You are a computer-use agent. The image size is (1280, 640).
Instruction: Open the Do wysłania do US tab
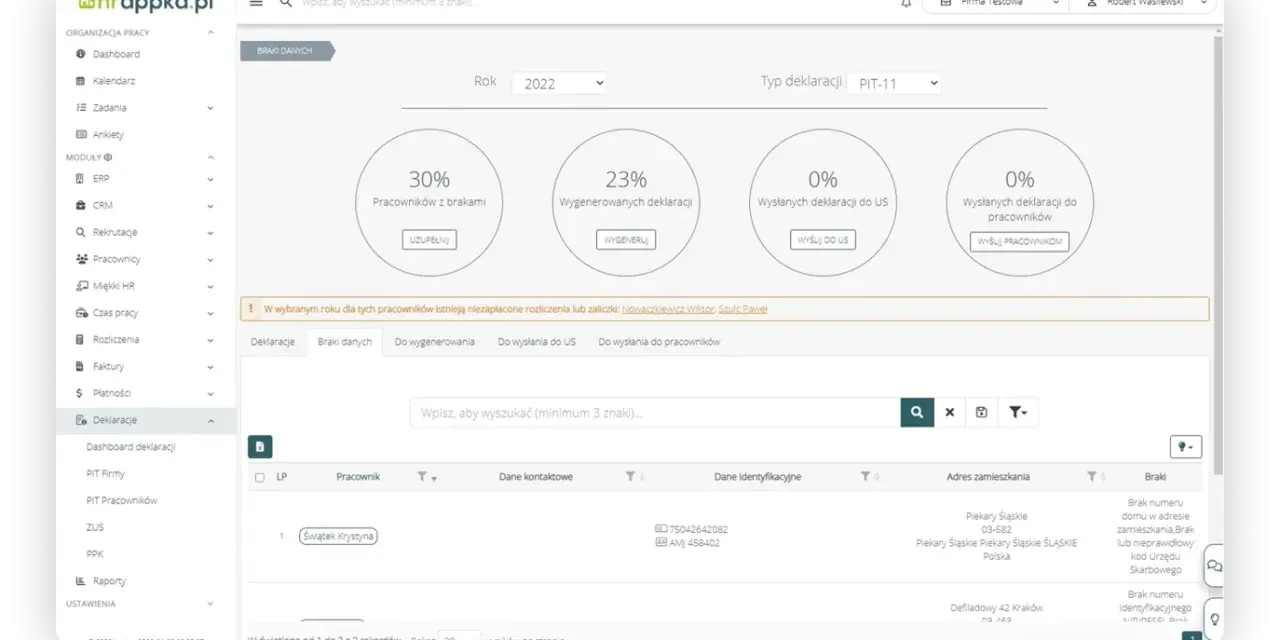click(x=537, y=342)
